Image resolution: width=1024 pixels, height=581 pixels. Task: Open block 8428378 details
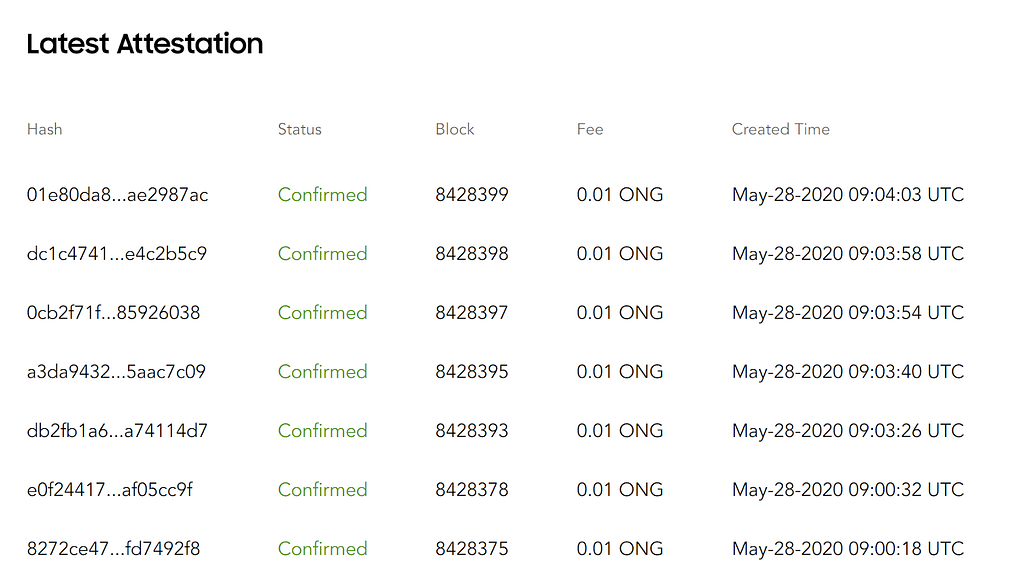coord(471,490)
